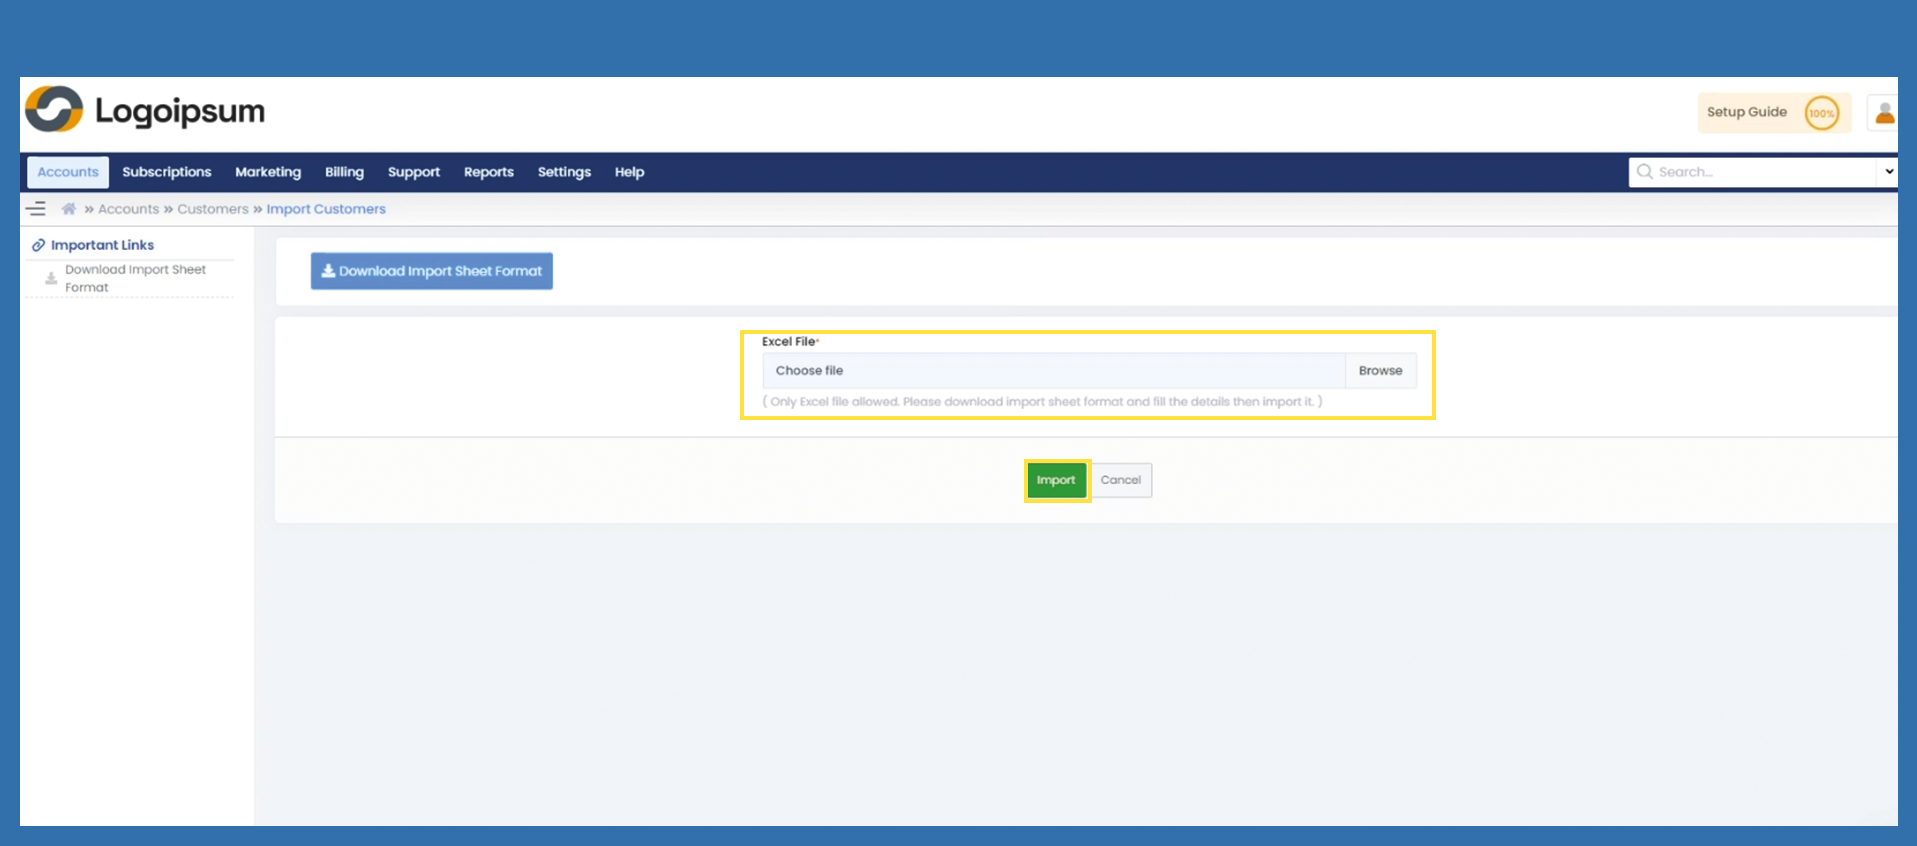Click the search magnifier icon
The image size is (1917, 846).
1644,172
